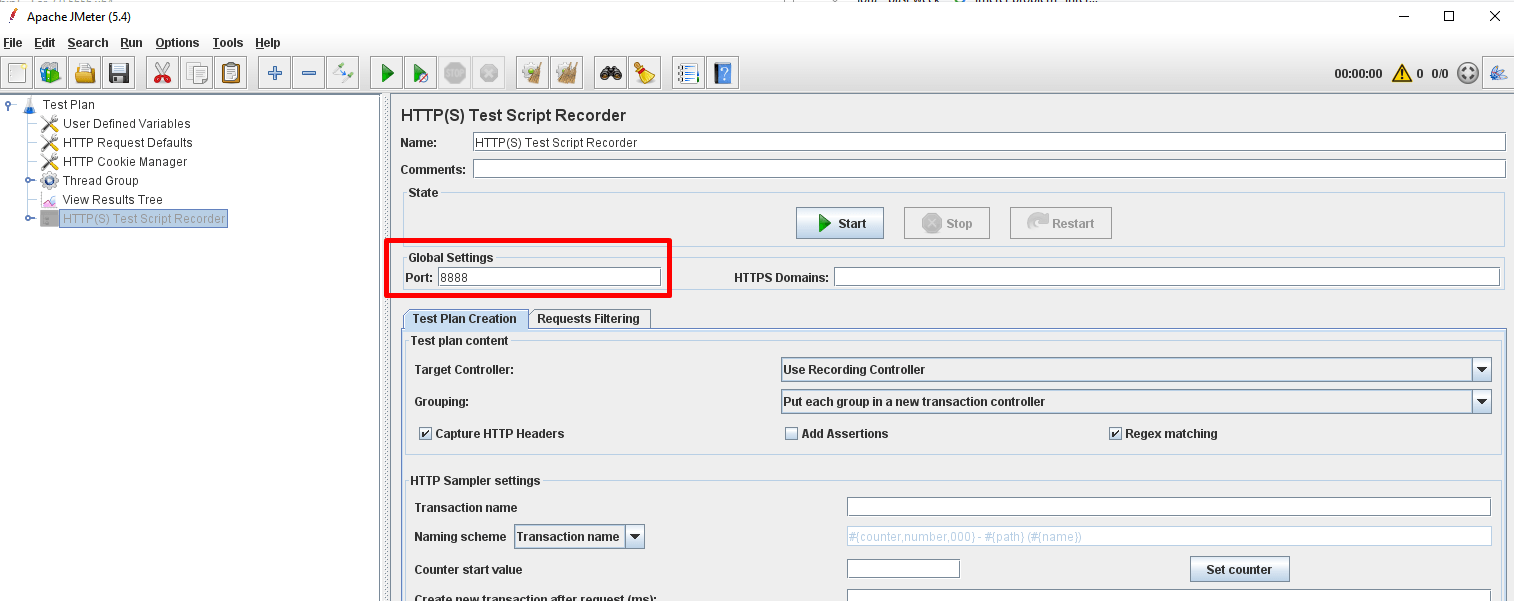Open the File menu
Viewport: 1514px width, 601px height.
tap(13, 43)
